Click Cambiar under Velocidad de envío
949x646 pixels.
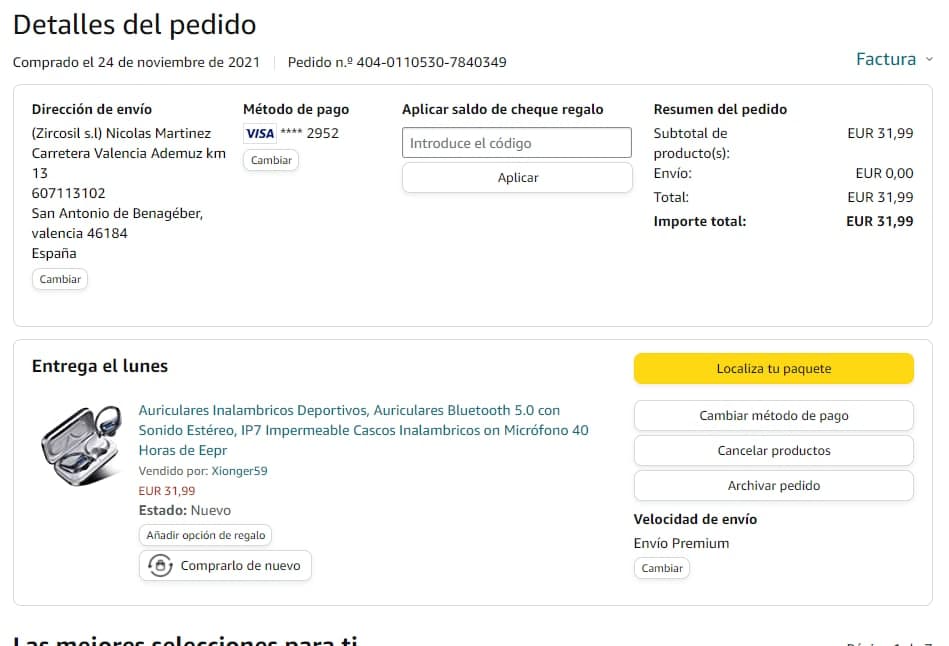coord(661,568)
